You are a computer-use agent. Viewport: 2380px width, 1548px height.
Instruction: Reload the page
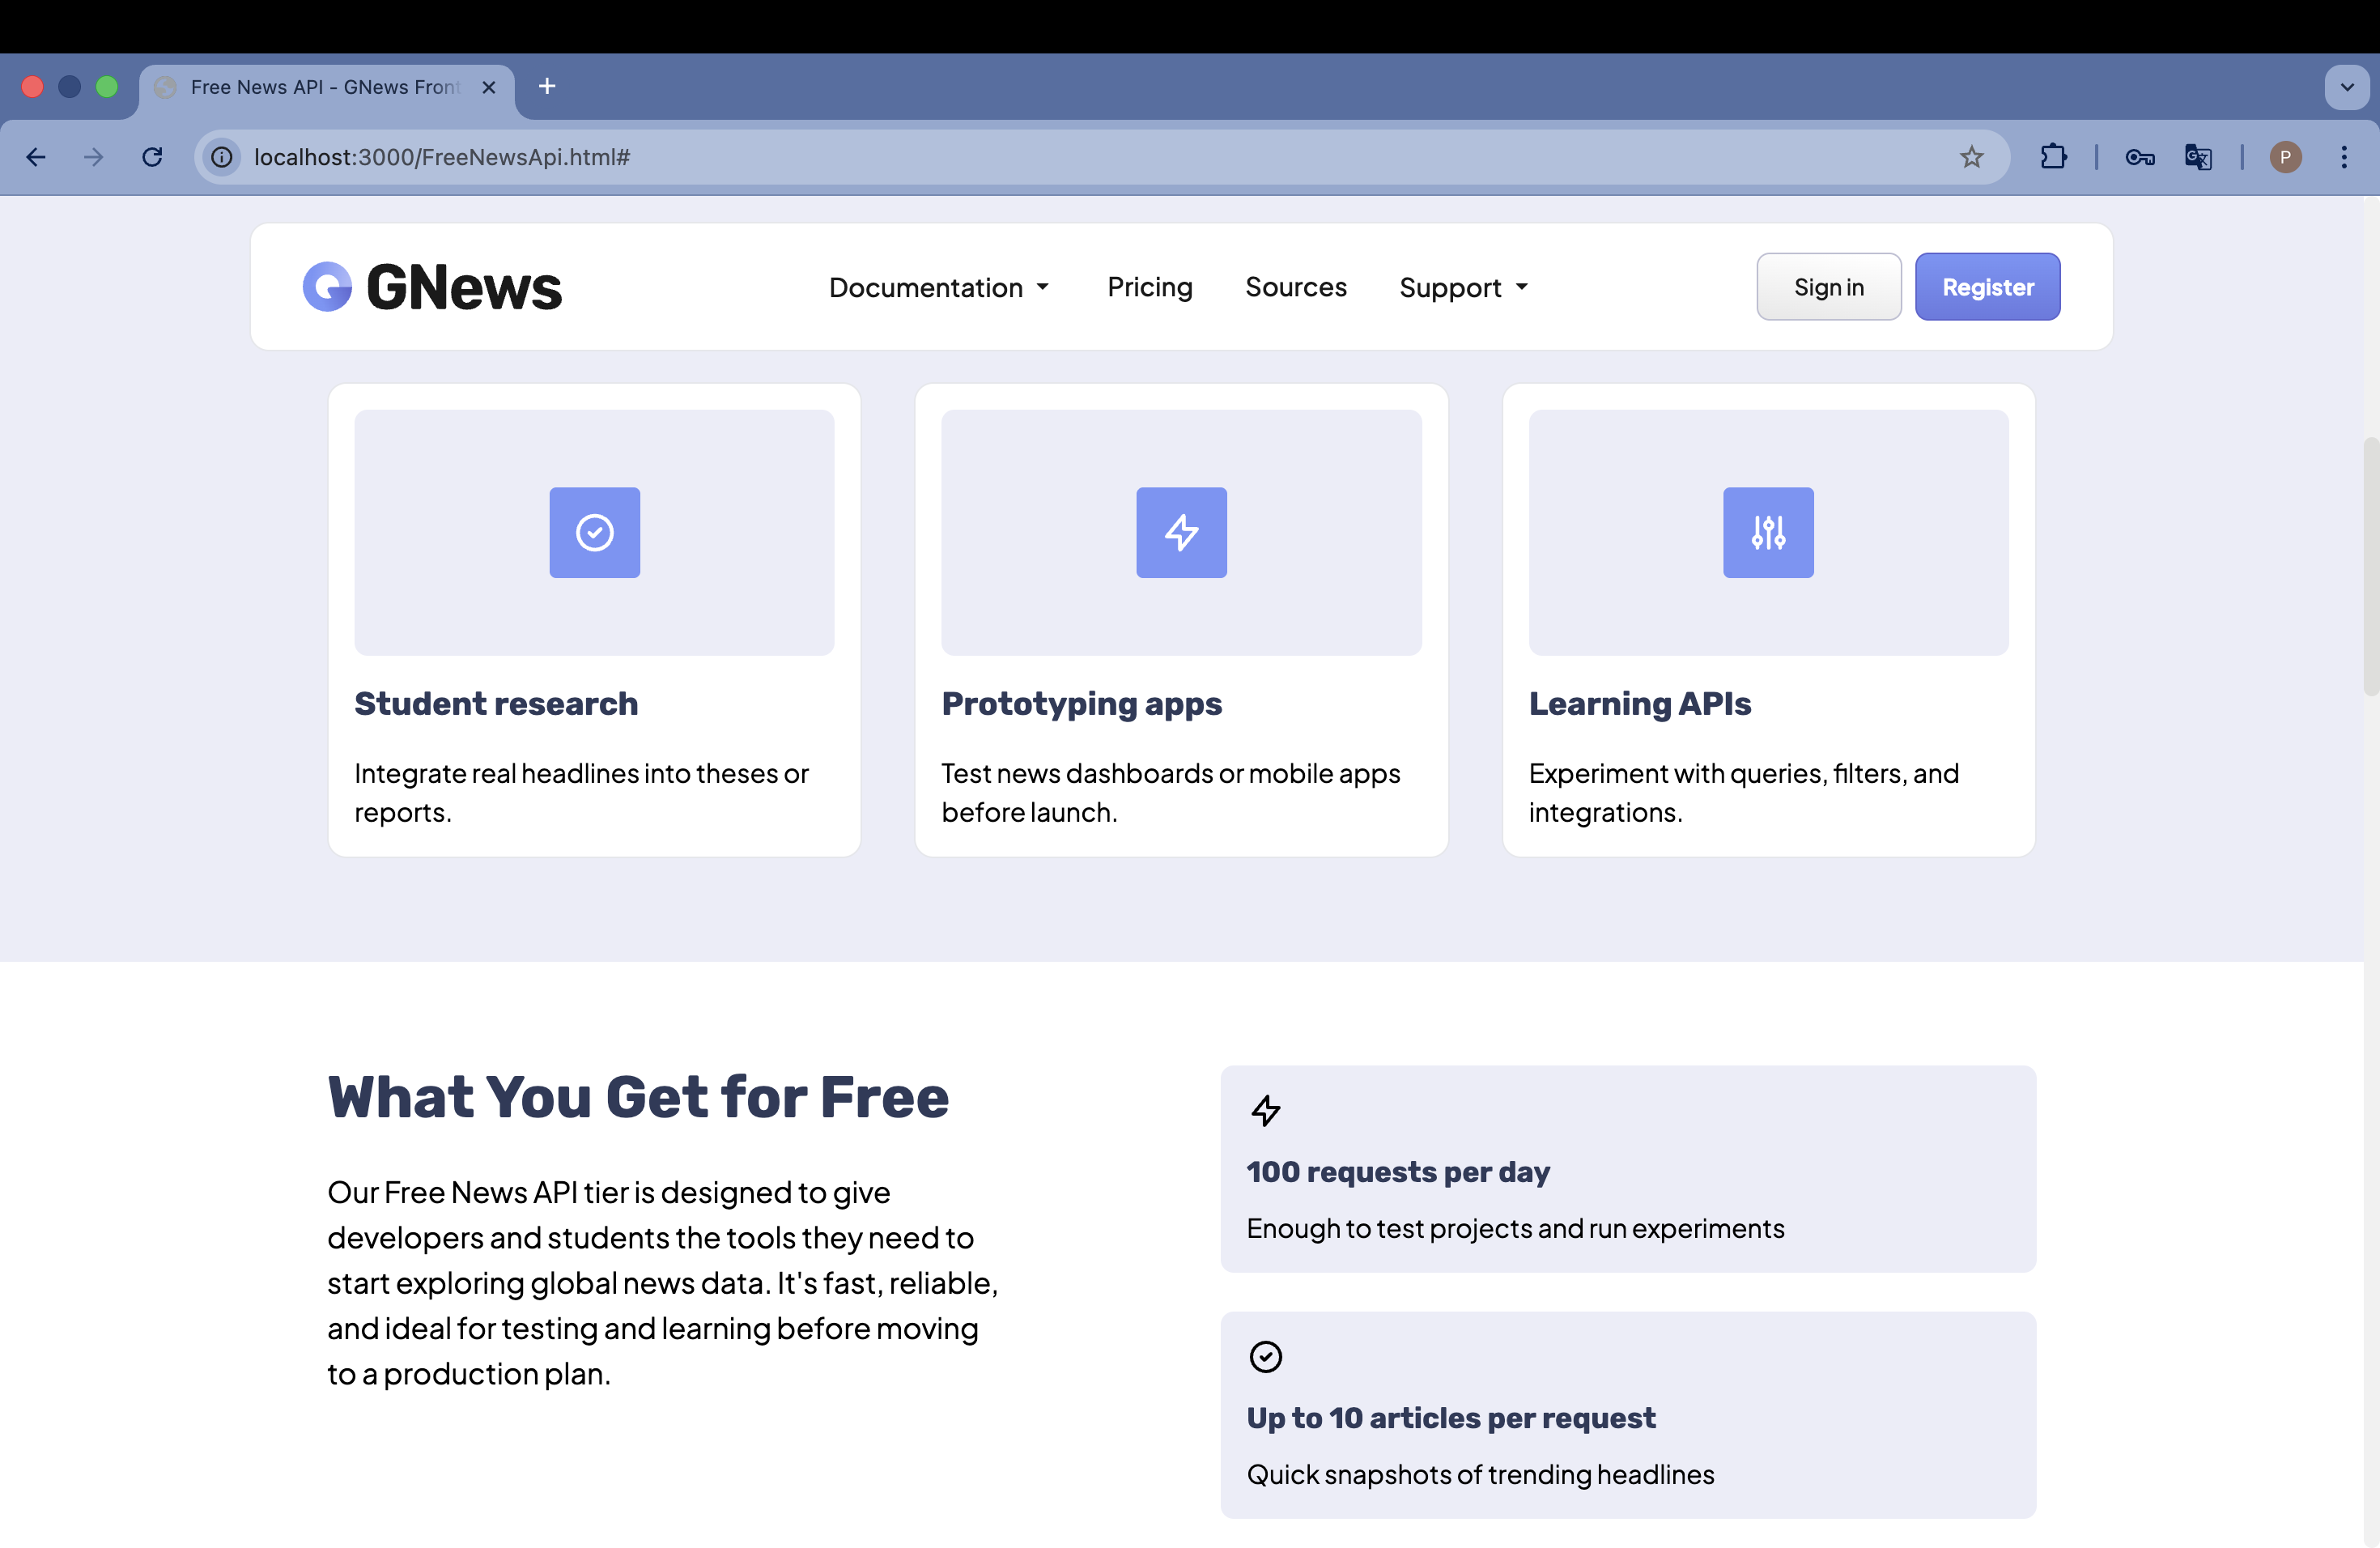point(152,157)
